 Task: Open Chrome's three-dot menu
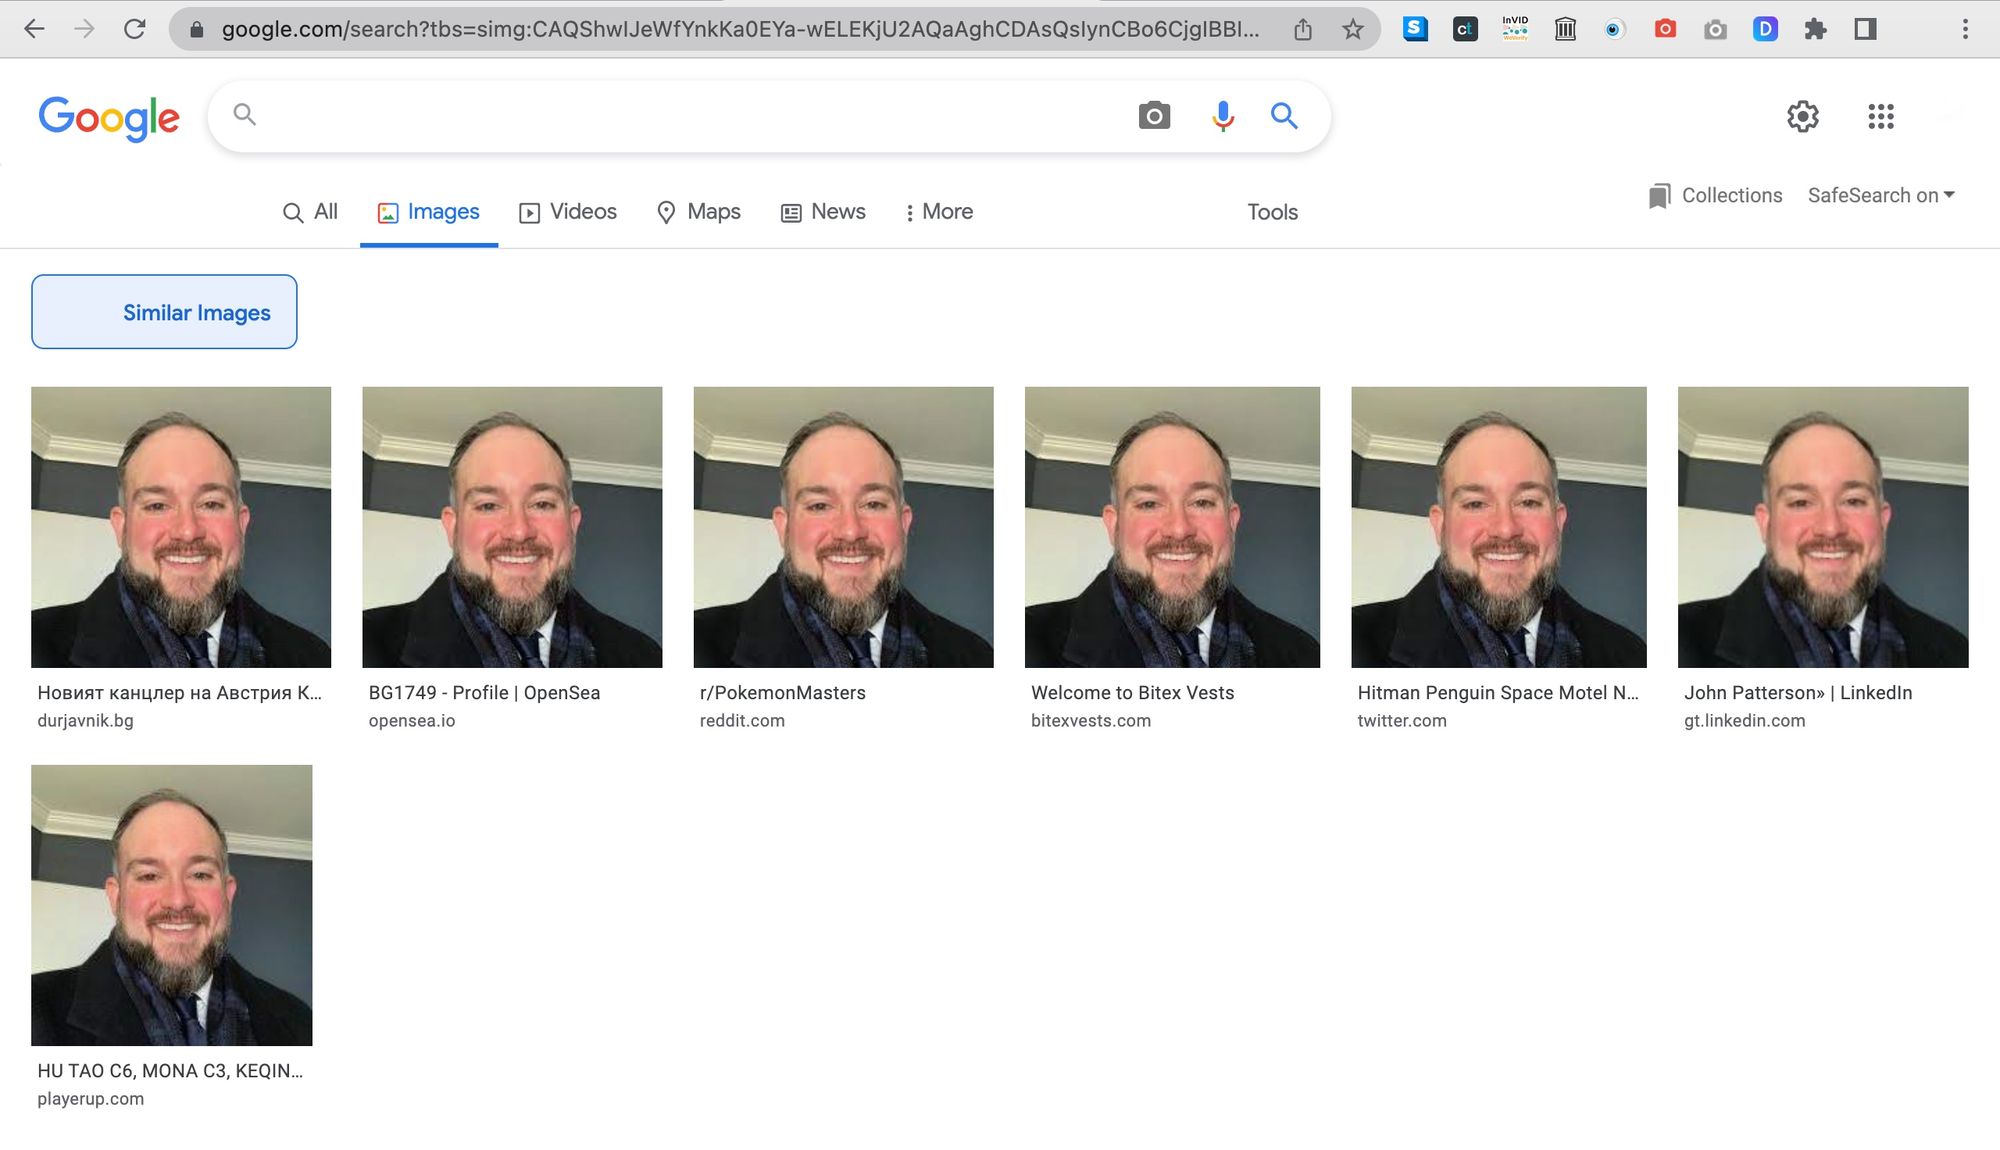(1965, 29)
